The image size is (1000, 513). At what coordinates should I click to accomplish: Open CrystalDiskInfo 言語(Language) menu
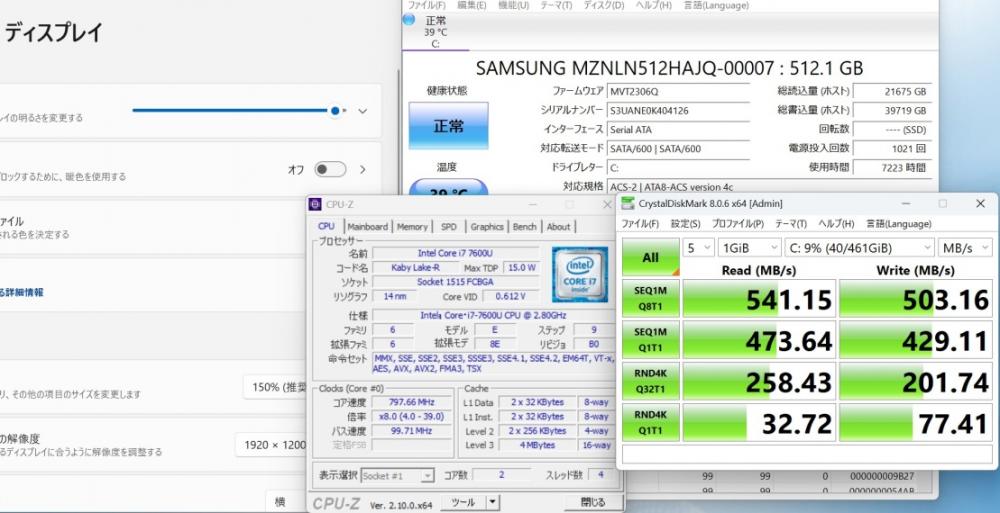716,5
